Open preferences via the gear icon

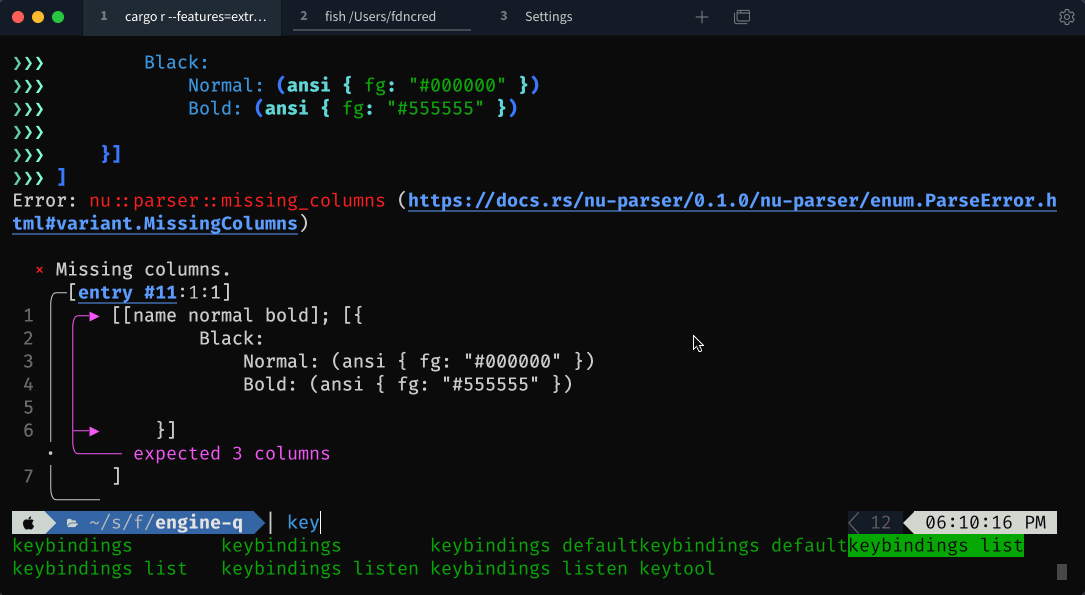pyautogui.click(x=1065, y=17)
